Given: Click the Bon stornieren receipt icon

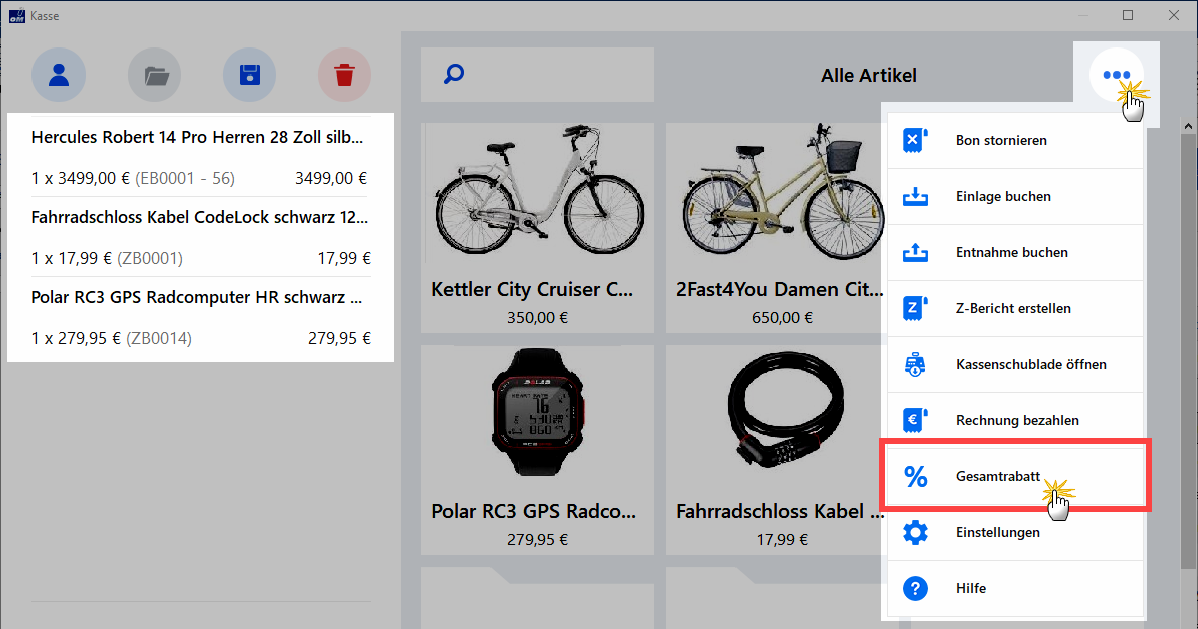Looking at the screenshot, I should (x=915, y=141).
